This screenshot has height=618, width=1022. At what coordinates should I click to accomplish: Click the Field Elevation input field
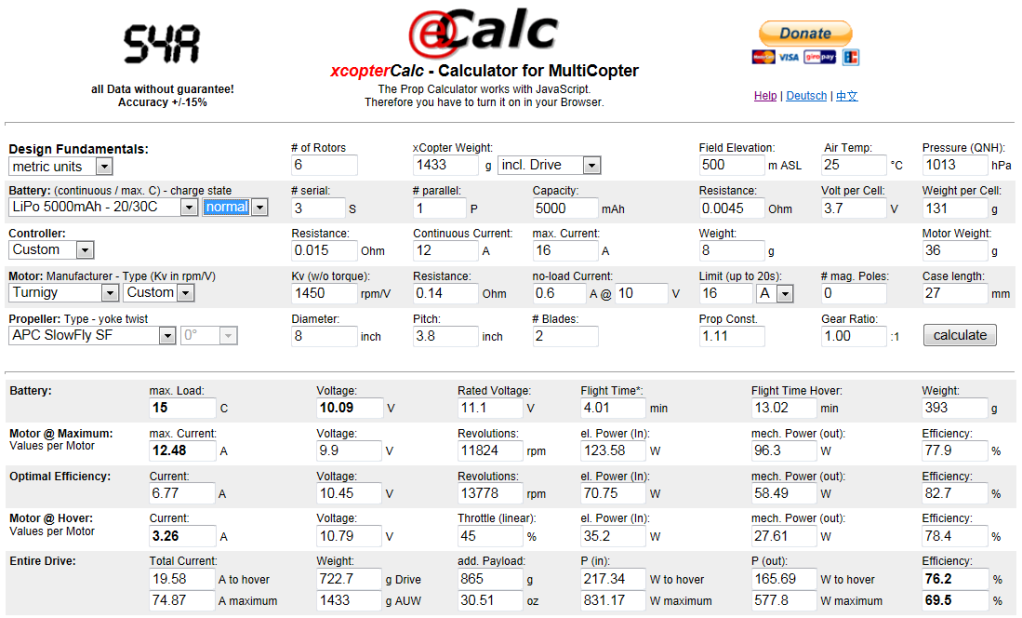coord(731,165)
